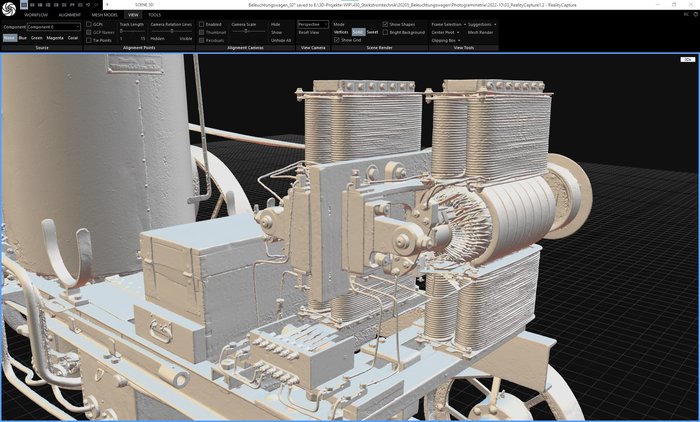Toggle the Show Shapes checkbox

(x=385, y=24)
